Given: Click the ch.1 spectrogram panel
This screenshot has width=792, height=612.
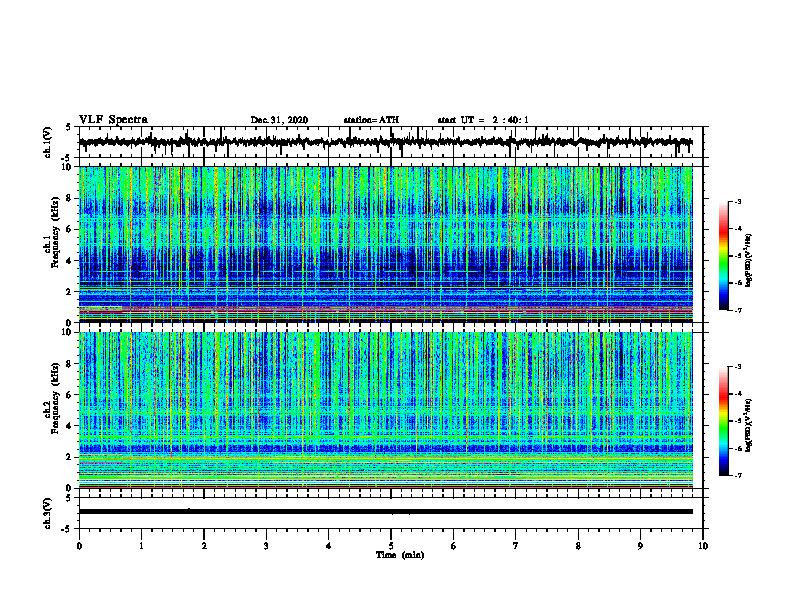Looking at the screenshot, I should click(x=385, y=244).
